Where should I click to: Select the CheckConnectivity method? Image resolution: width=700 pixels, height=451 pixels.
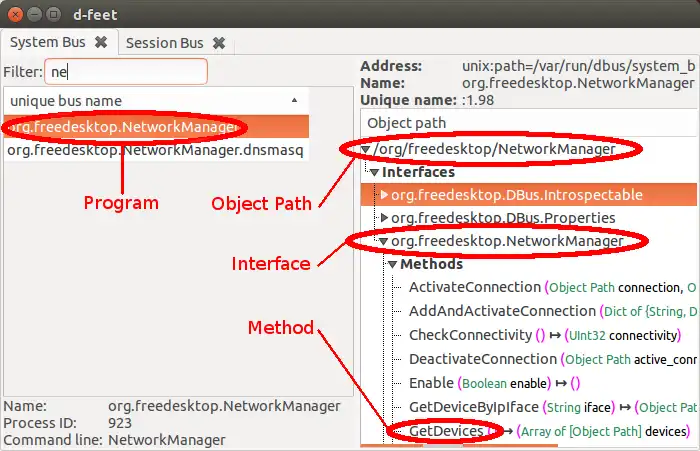[x=470, y=335]
